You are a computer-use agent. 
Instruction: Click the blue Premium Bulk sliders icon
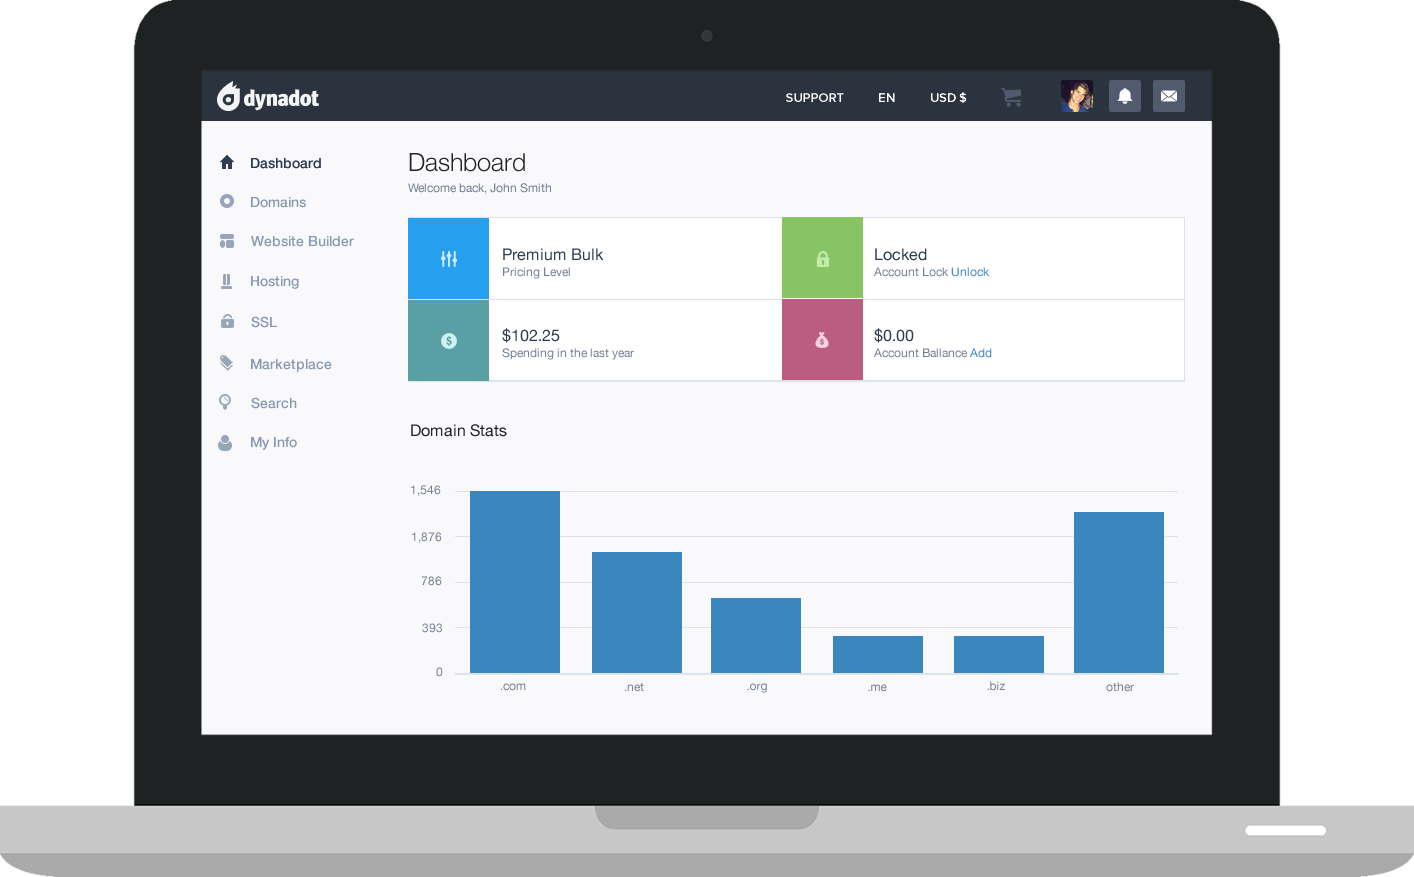coord(449,259)
